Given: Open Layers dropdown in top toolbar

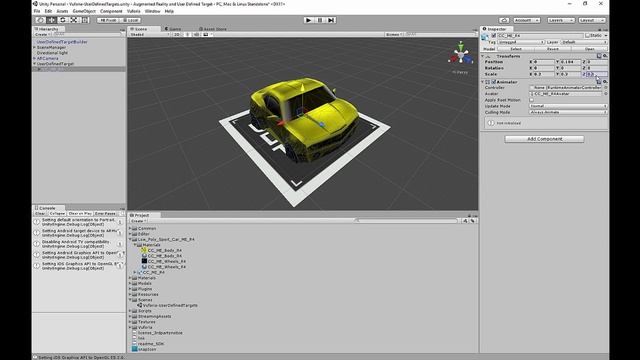Looking at the screenshot, I should pos(560,20).
